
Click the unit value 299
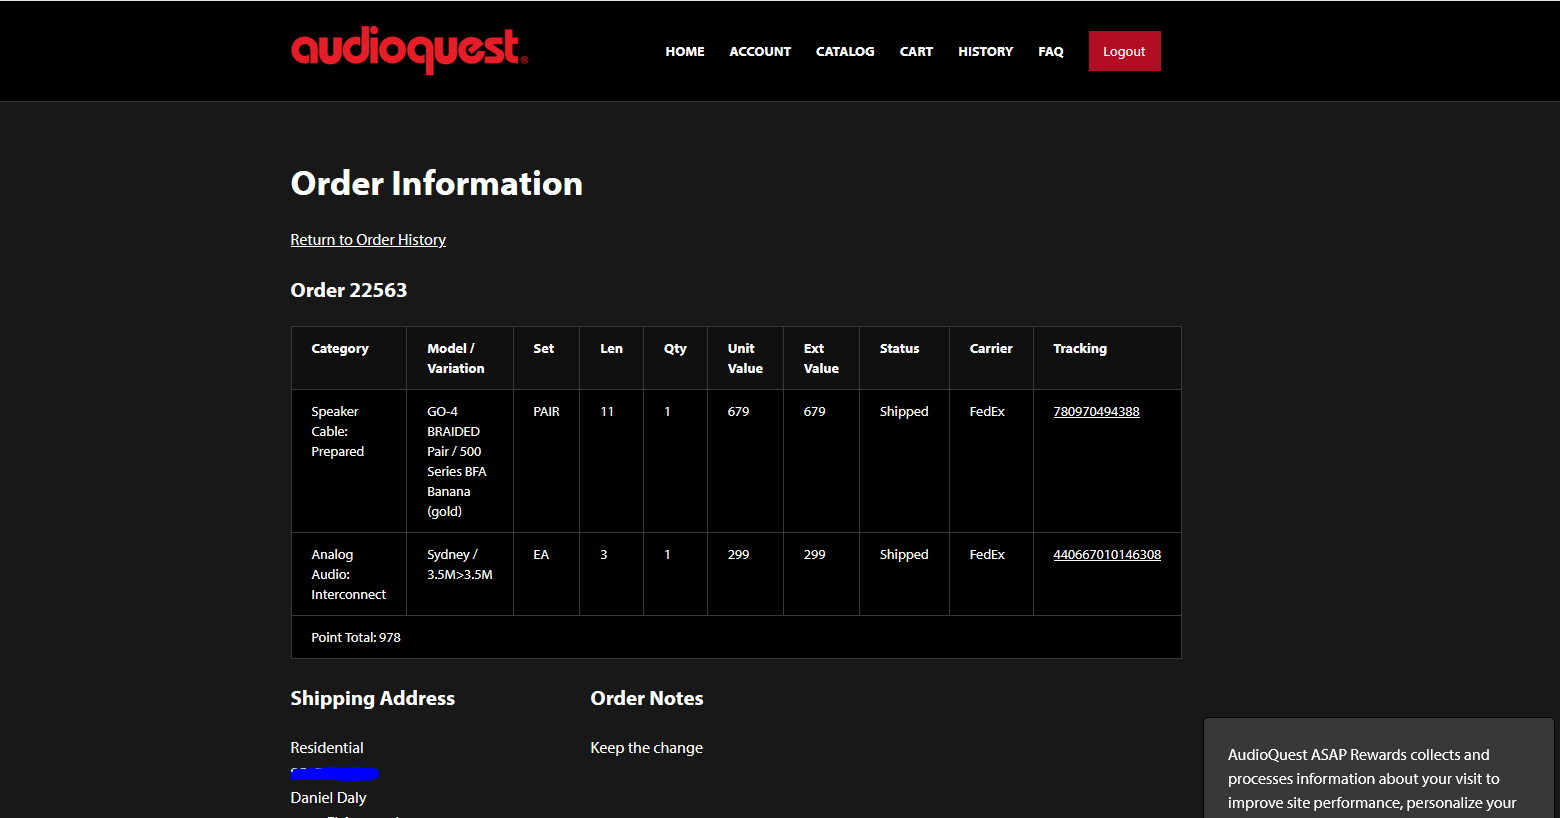738,555
